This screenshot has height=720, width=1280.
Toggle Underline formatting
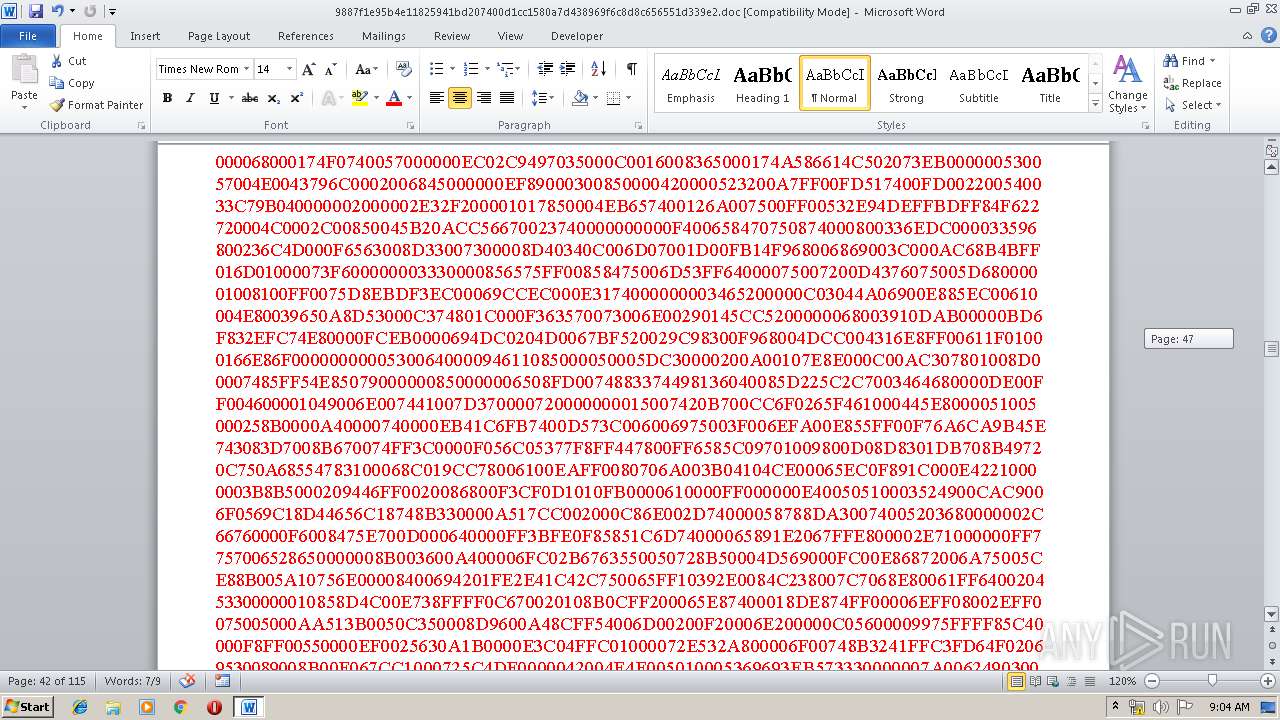tap(214, 98)
